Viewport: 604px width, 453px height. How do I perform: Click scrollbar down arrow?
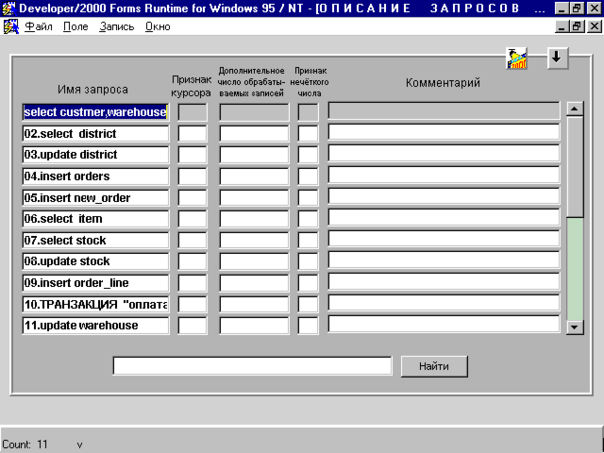coord(574,327)
